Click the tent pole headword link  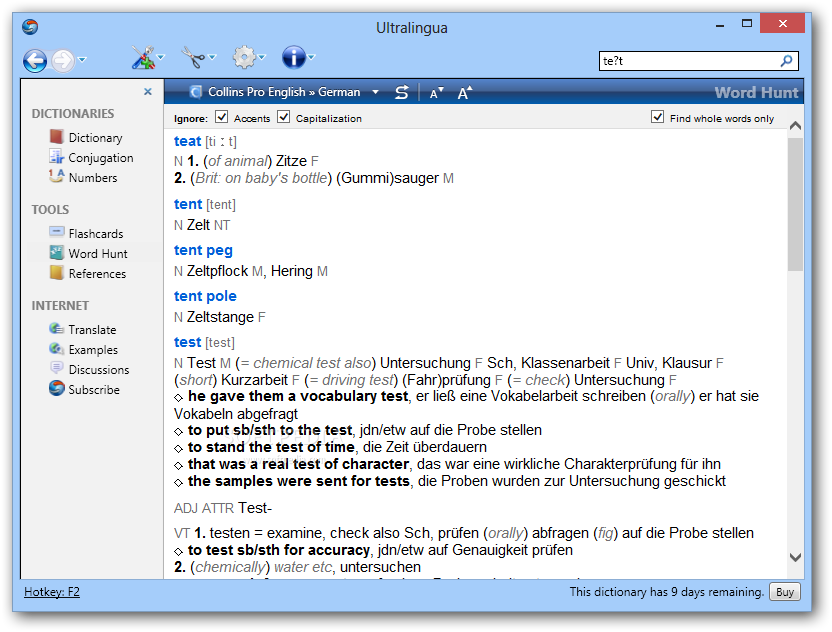[x=205, y=296]
